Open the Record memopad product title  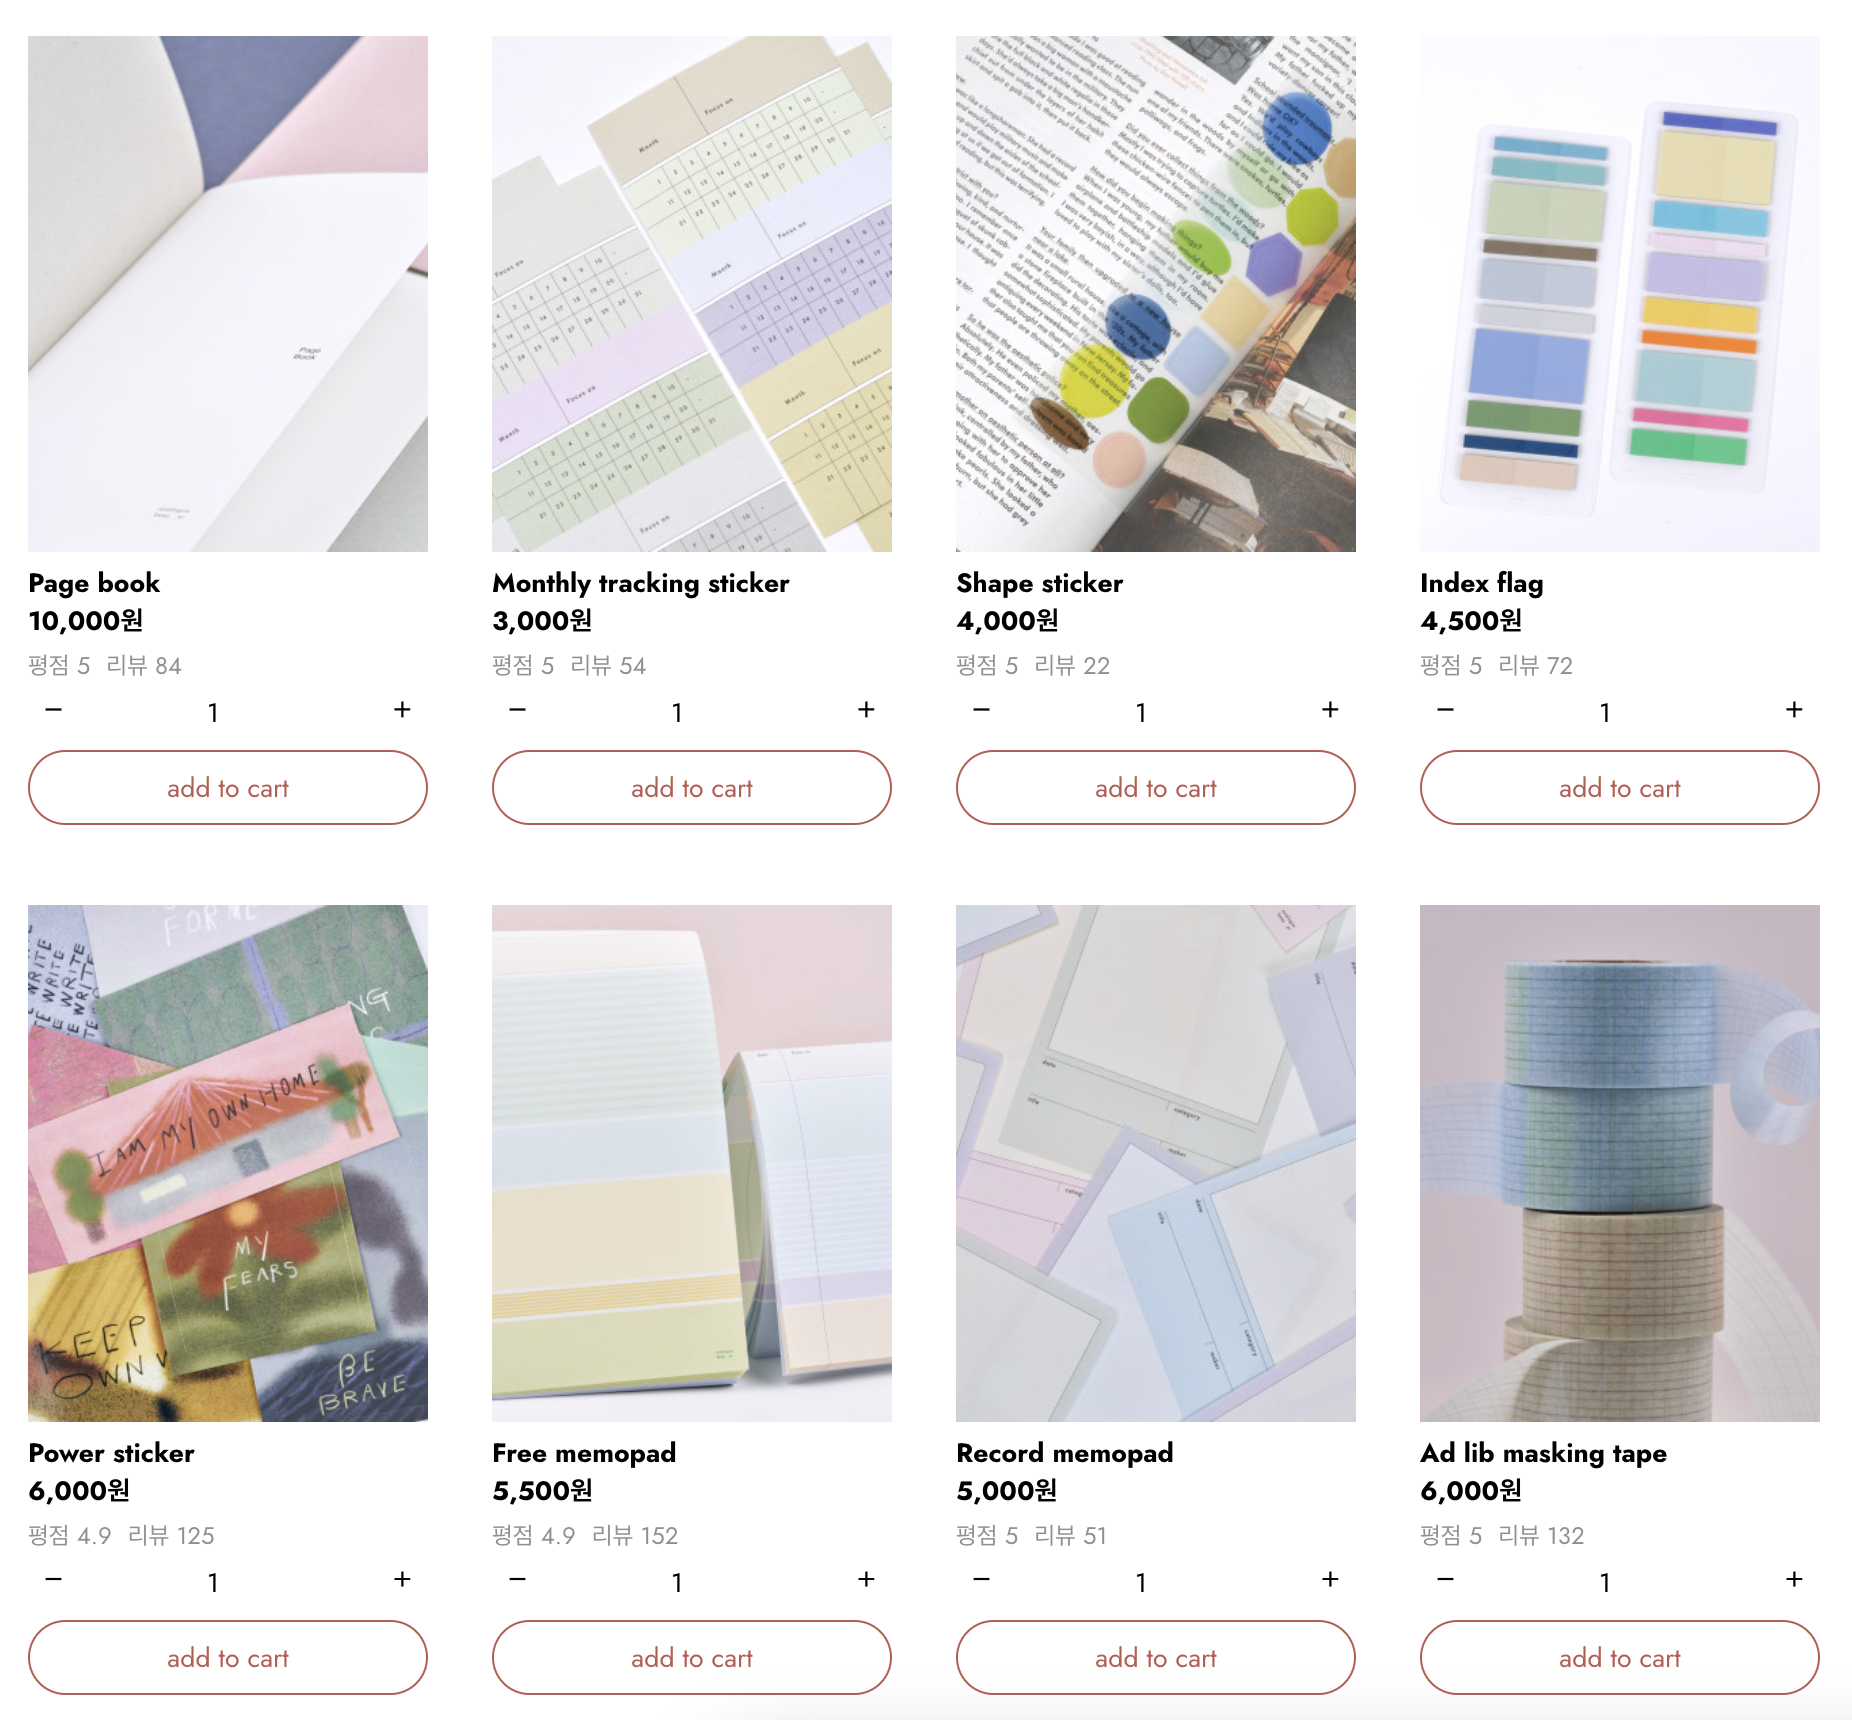pos(1065,1453)
